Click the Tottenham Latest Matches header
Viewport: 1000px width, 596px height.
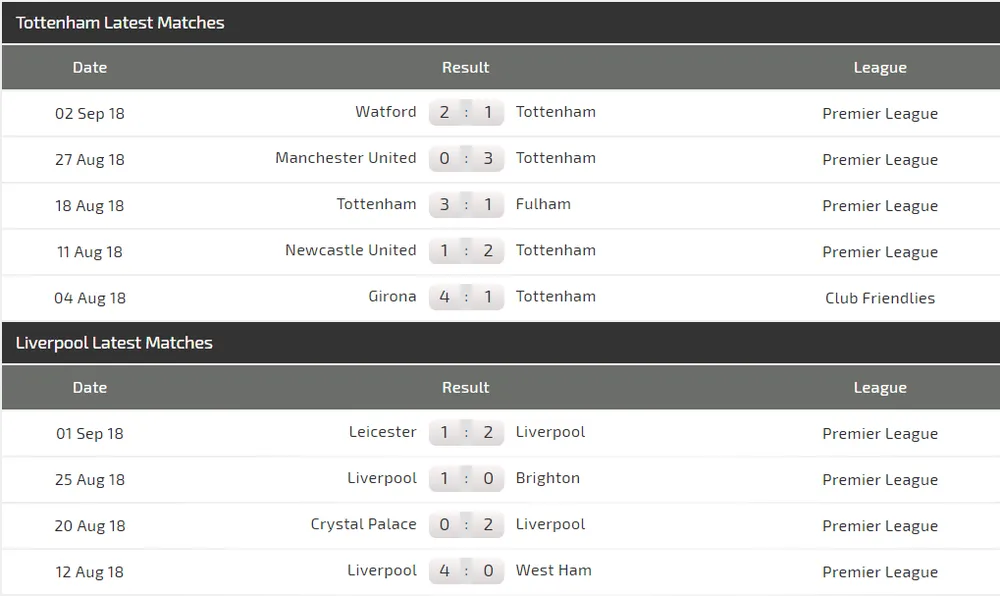[120, 23]
